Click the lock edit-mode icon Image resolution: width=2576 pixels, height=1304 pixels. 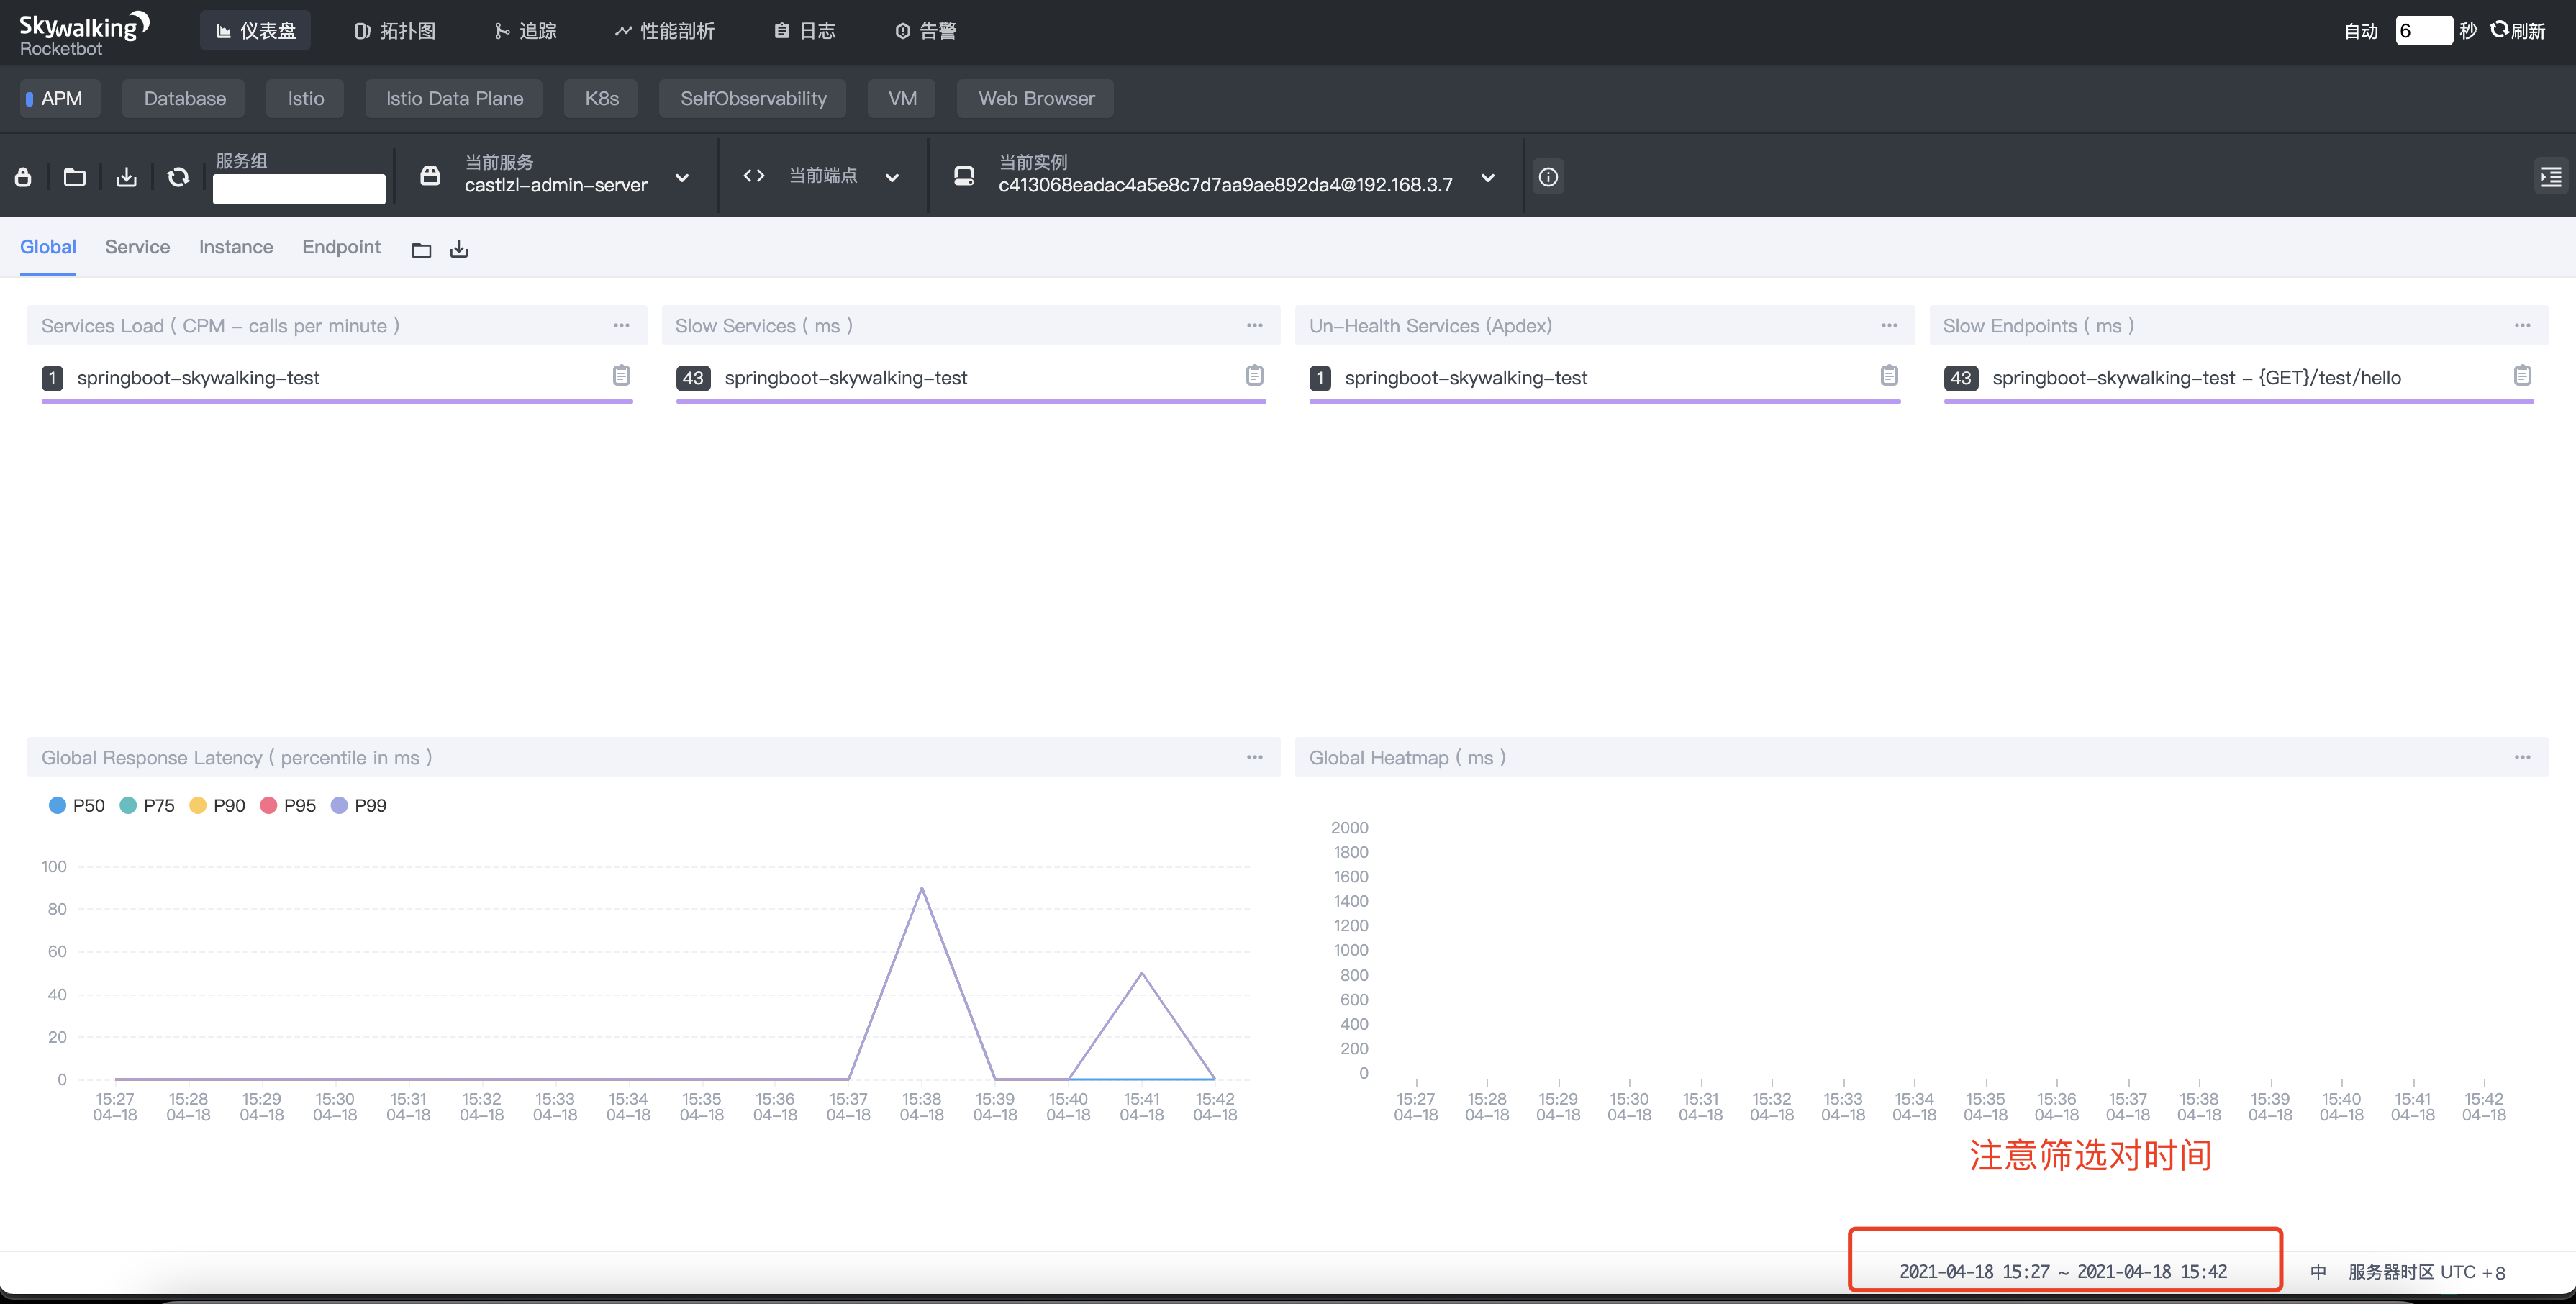(x=23, y=177)
